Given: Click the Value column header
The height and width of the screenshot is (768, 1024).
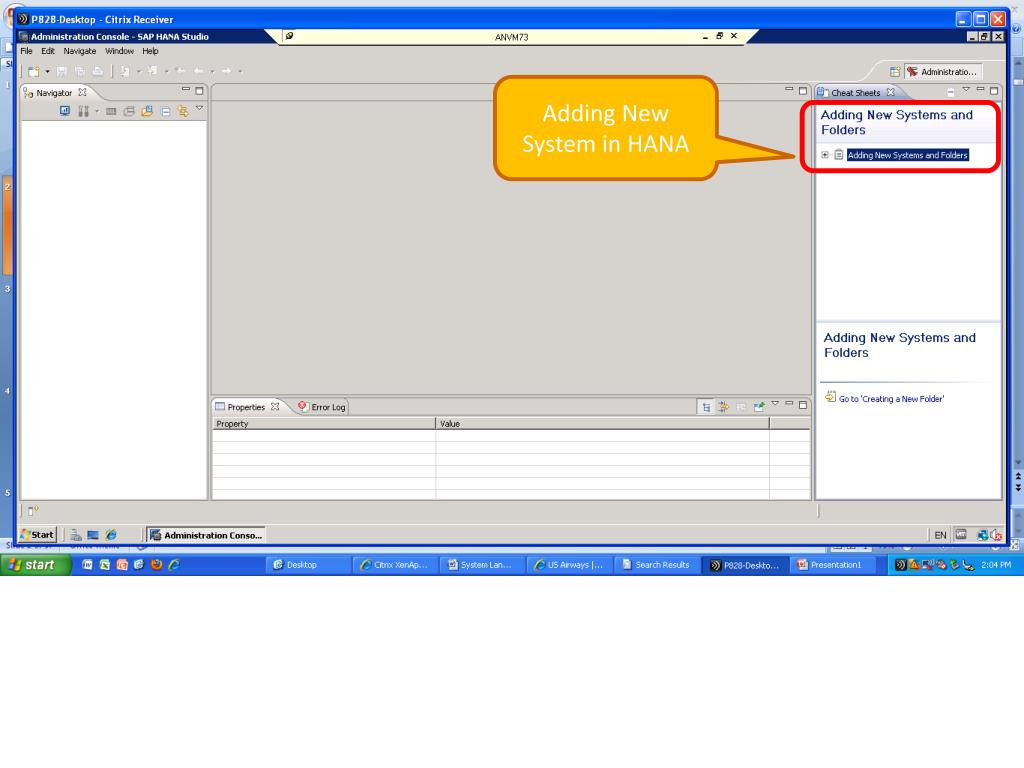Looking at the screenshot, I should point(603,424).
